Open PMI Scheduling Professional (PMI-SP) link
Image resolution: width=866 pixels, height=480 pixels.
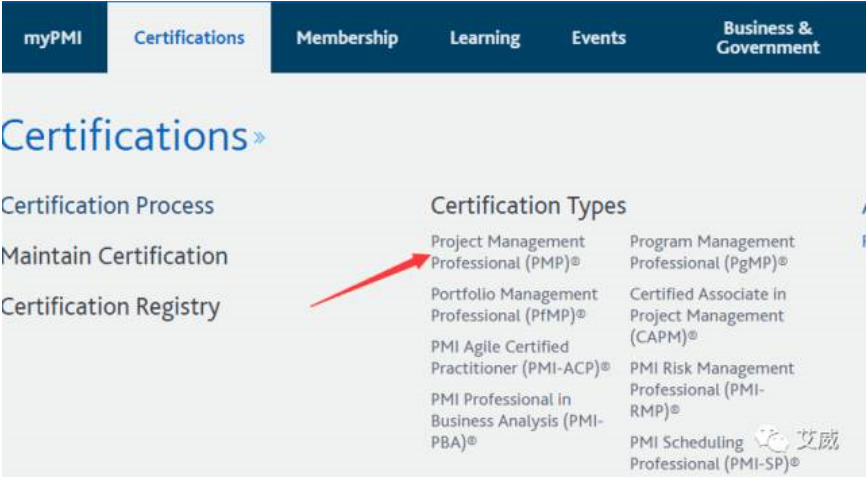pos(714,453)
